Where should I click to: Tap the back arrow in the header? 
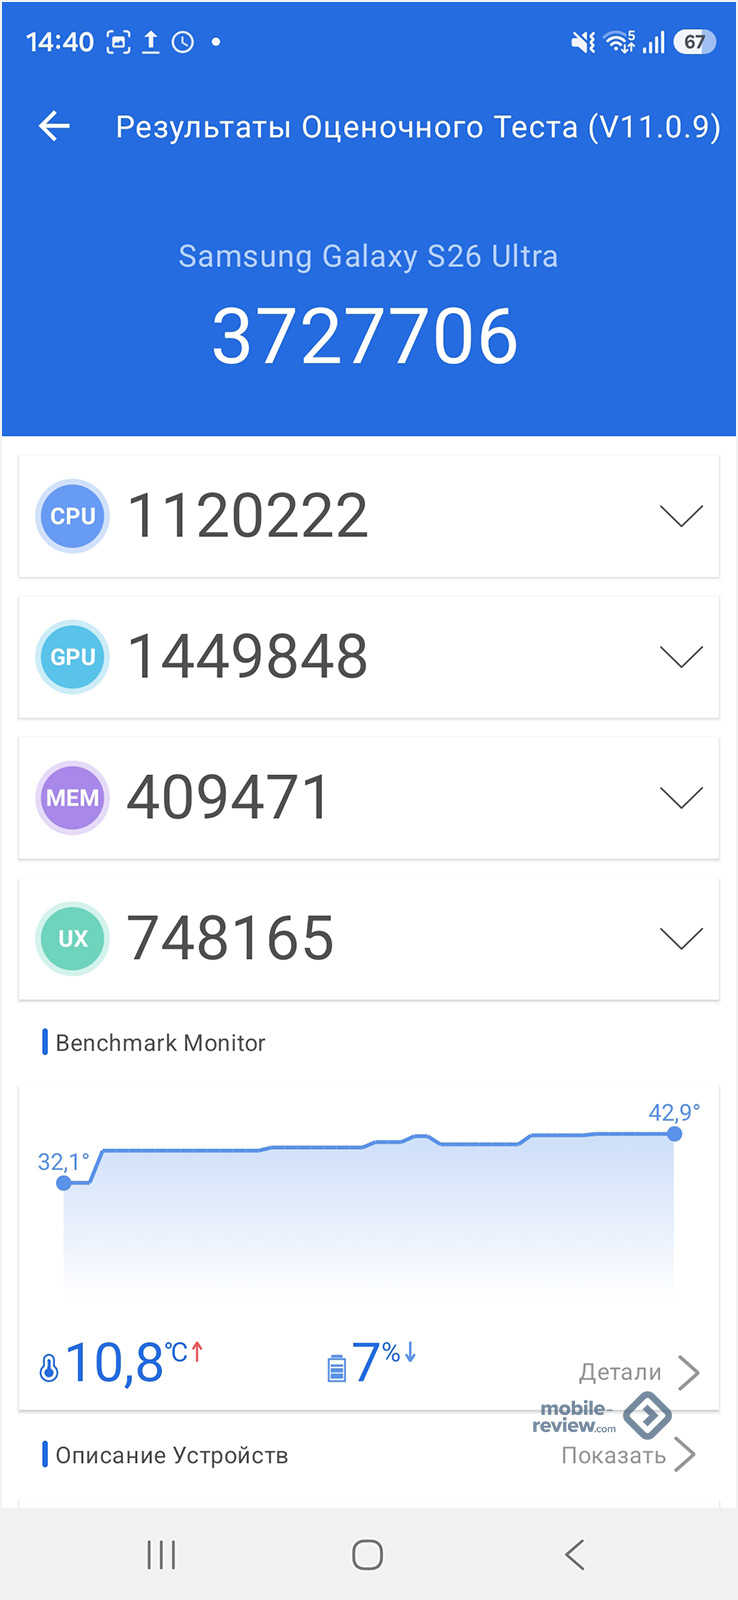[54, 126]
